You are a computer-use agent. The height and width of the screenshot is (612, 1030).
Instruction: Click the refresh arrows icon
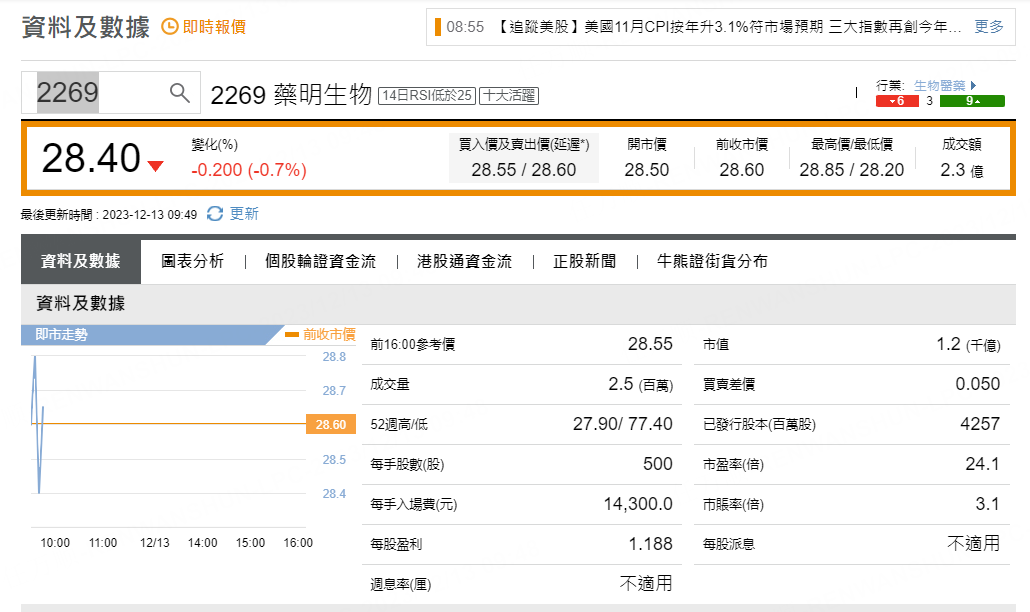(215, 213)
